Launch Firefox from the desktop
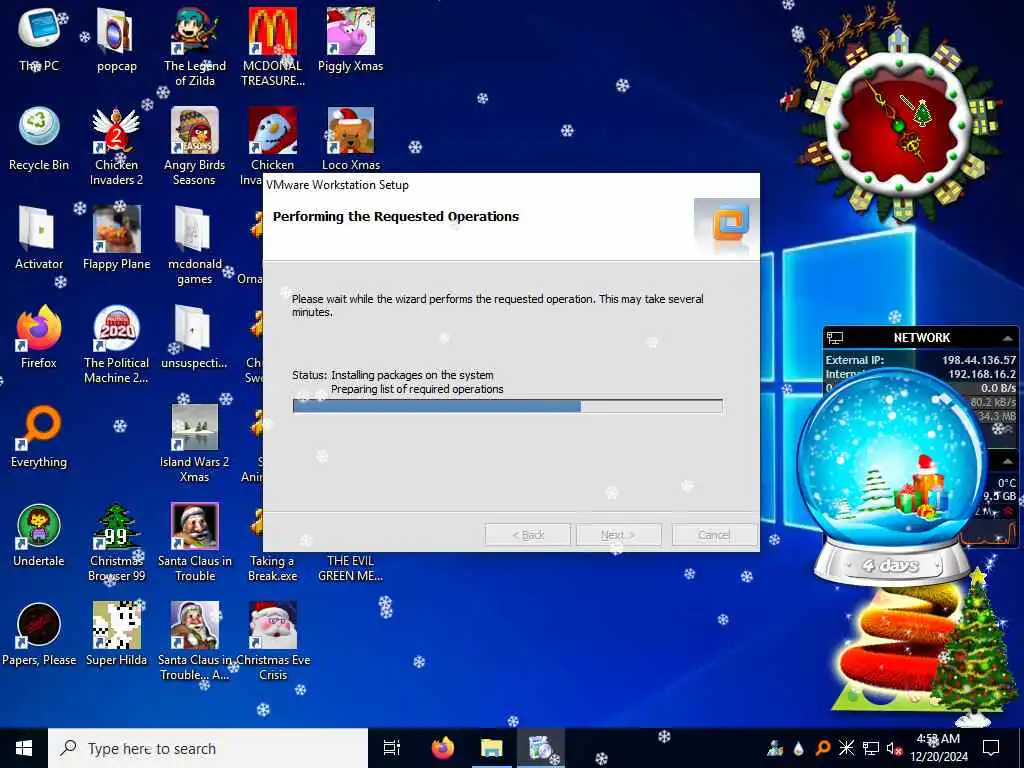The image size is (1024, 768). click(x=39, y=336)
